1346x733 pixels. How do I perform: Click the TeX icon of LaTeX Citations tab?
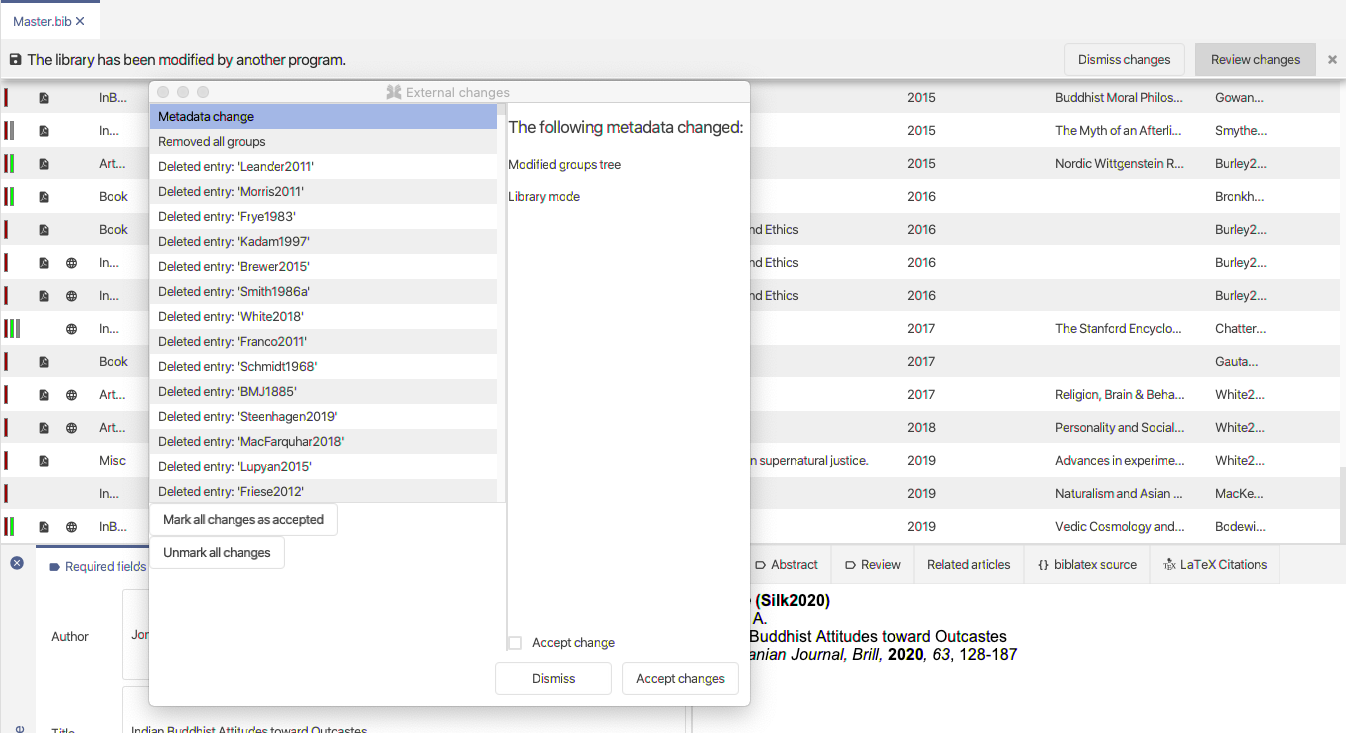(1169, 565)
